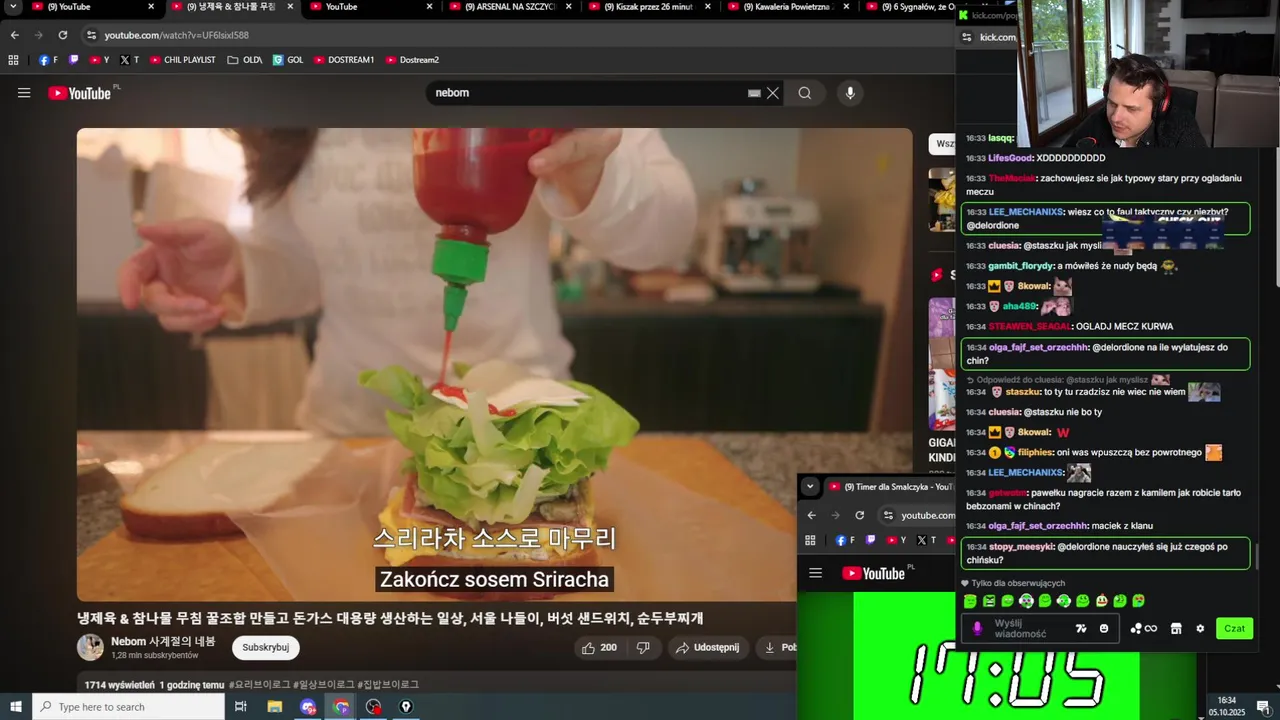Viewport: 1280px width, 720px height.
Task: Open the Nebom channel avatar
Action: [x=90, y=647]
